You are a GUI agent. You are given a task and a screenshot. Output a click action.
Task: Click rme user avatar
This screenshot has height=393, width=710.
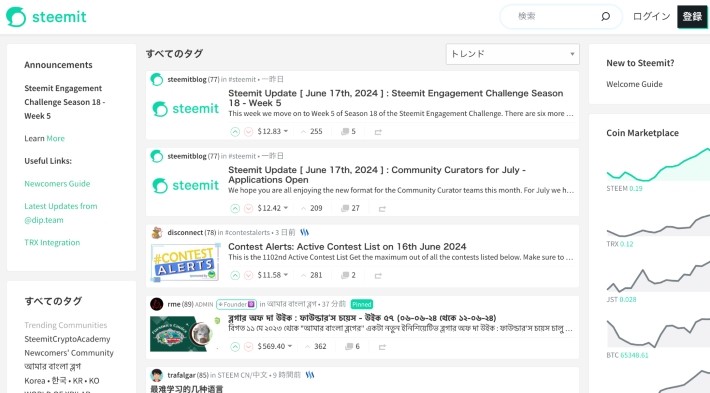coord(157,304)
